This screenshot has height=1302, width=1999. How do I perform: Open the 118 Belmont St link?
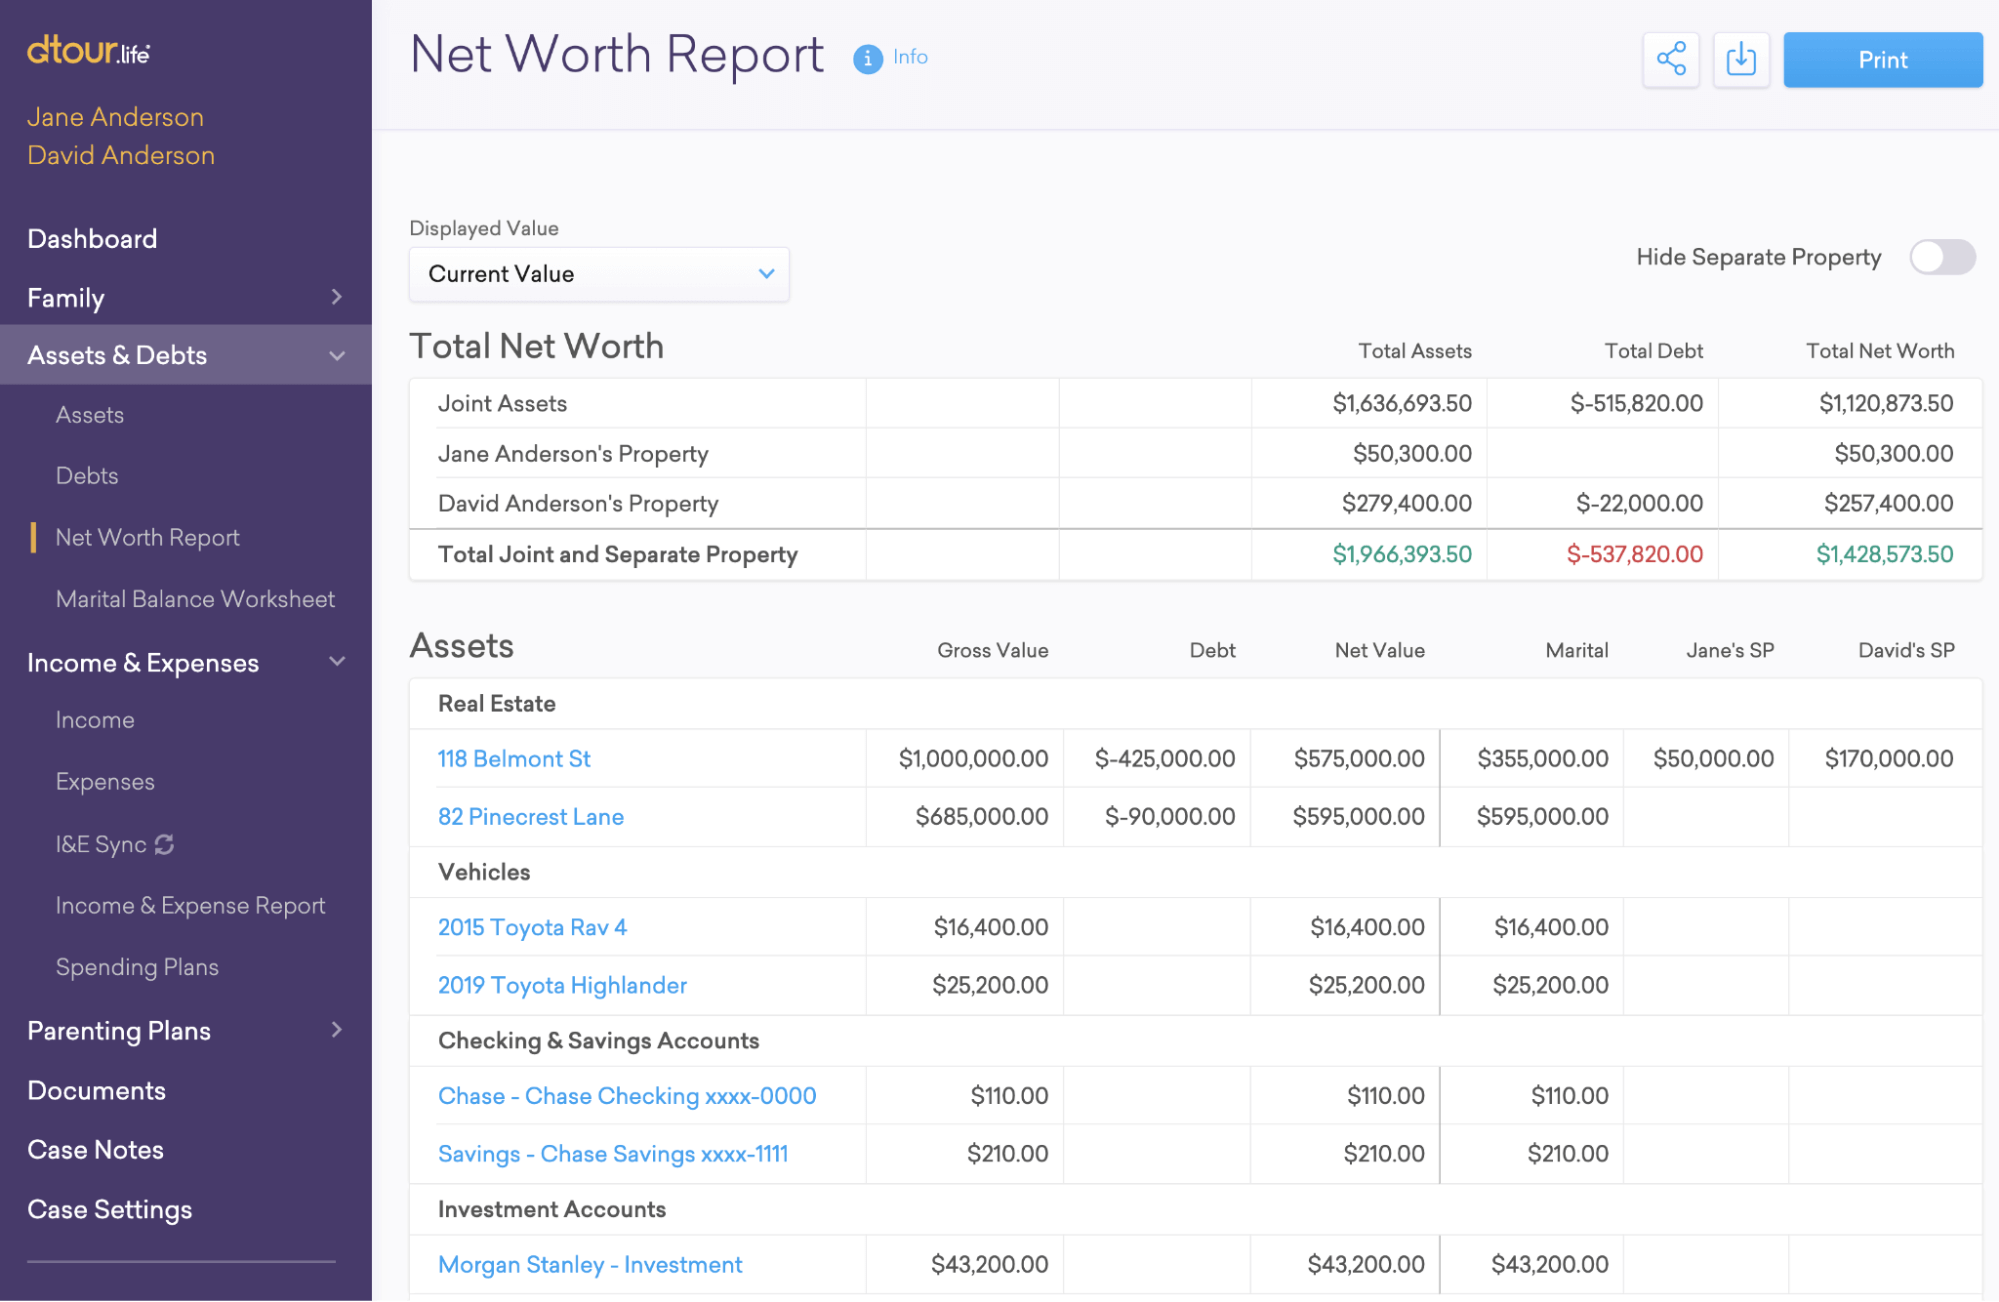point(514,759)
